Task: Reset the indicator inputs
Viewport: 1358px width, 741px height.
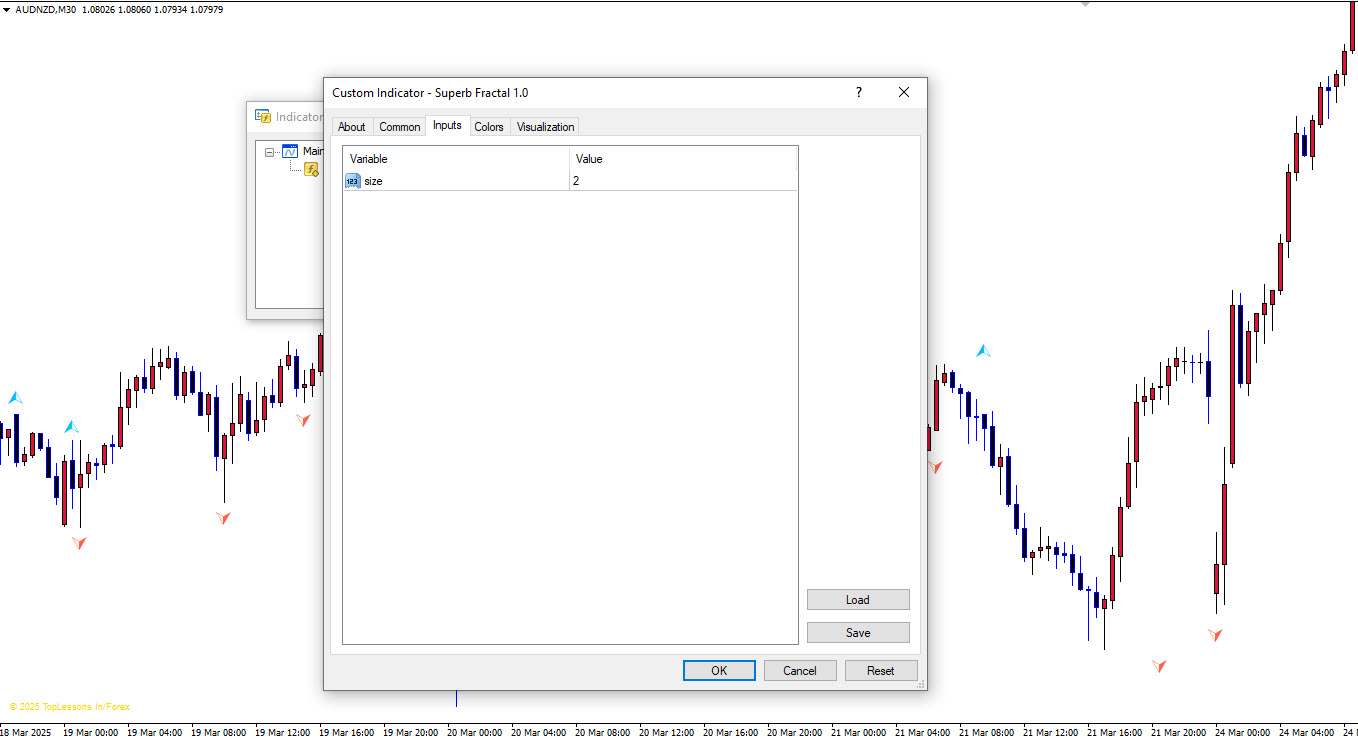Action: click(881, 671)
